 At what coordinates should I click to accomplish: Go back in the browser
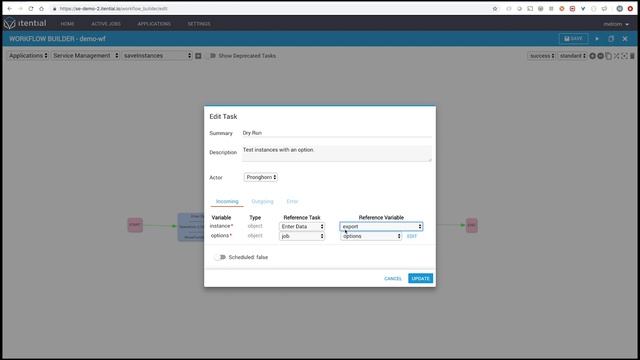point(9,8)
